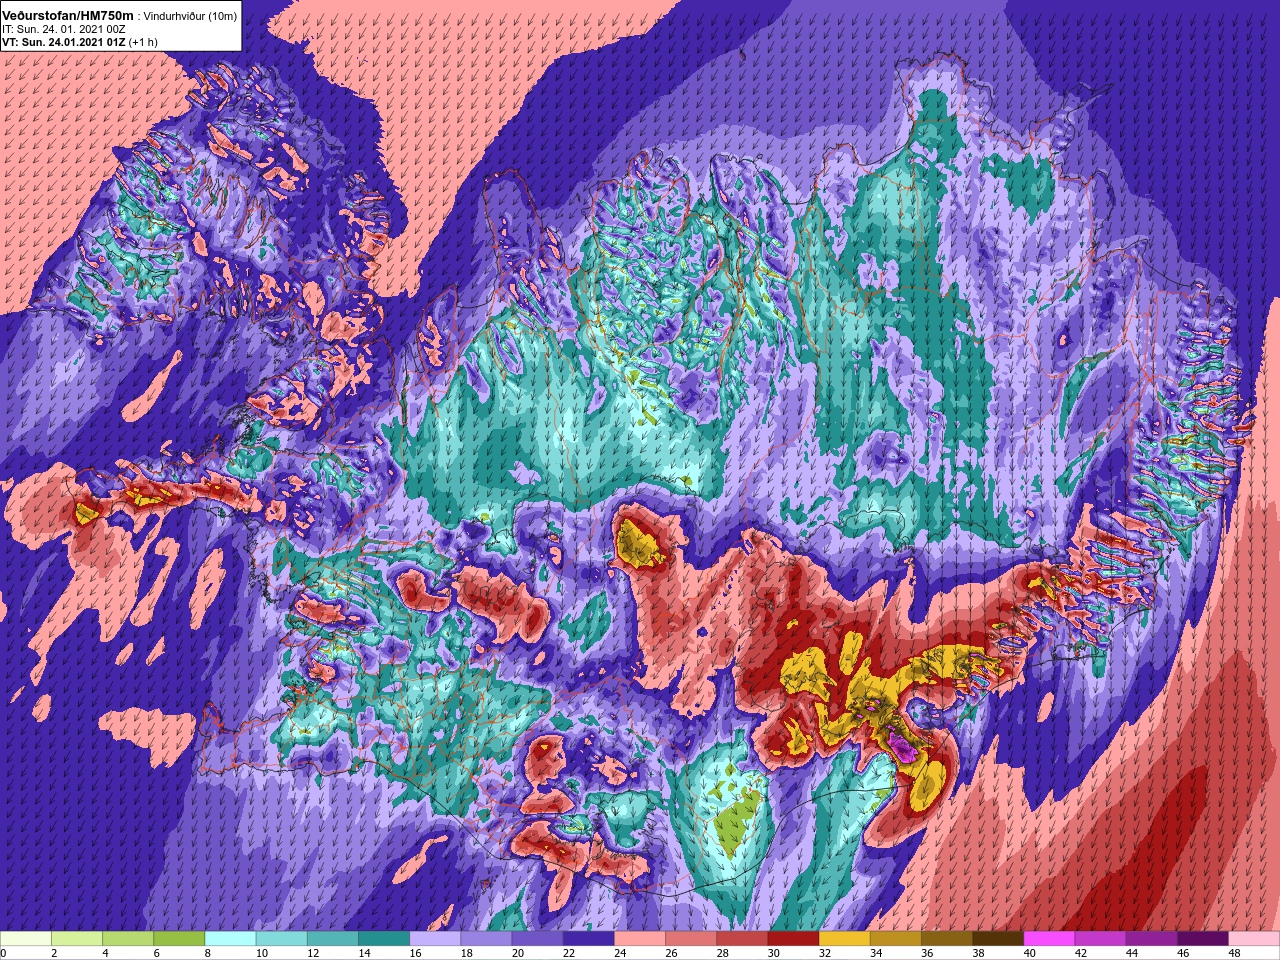
Task: Pick the 12–14 teal legend swatch
Action: tap(333, 939)
